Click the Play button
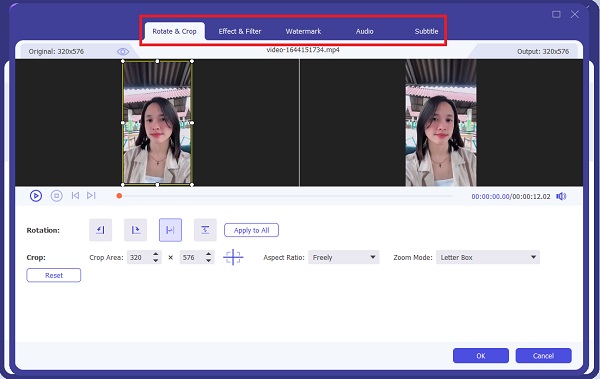 [36, 196]
